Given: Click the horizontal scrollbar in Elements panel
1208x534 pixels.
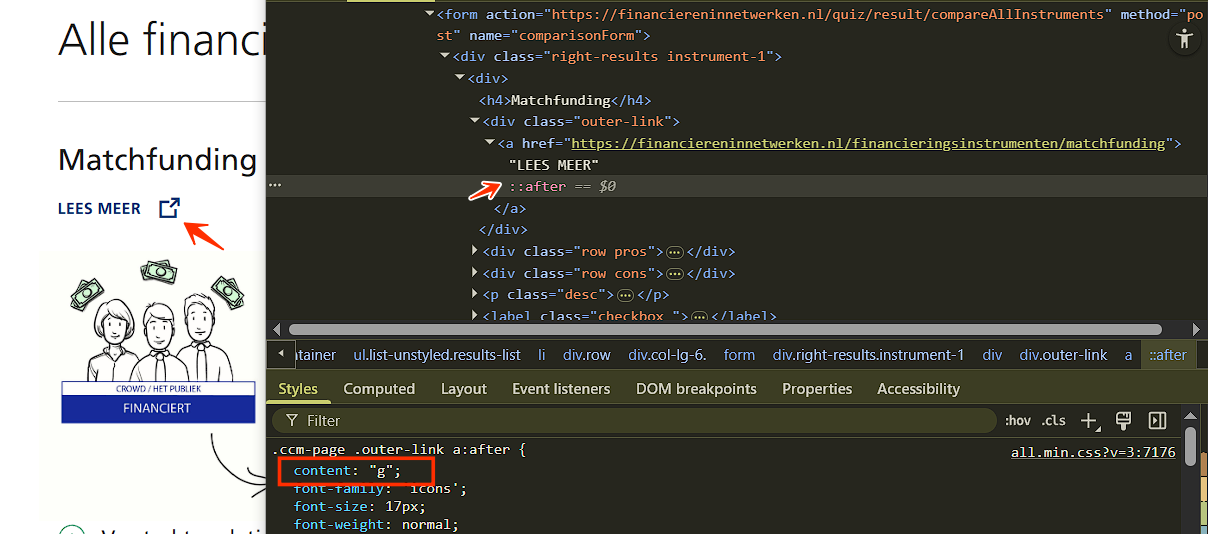Looking at the screenshot, I should coord(725,329).
